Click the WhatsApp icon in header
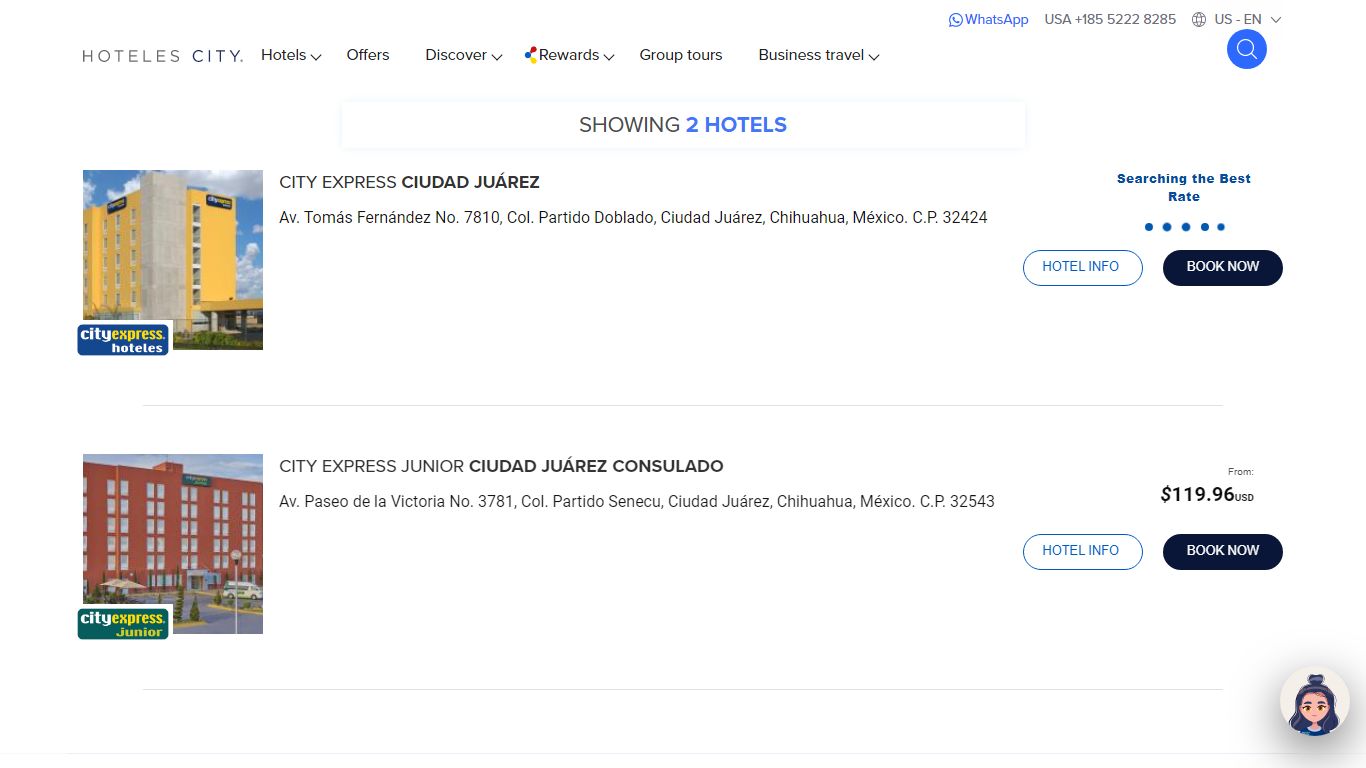The image size is (1366, 768). coord(955,20)
